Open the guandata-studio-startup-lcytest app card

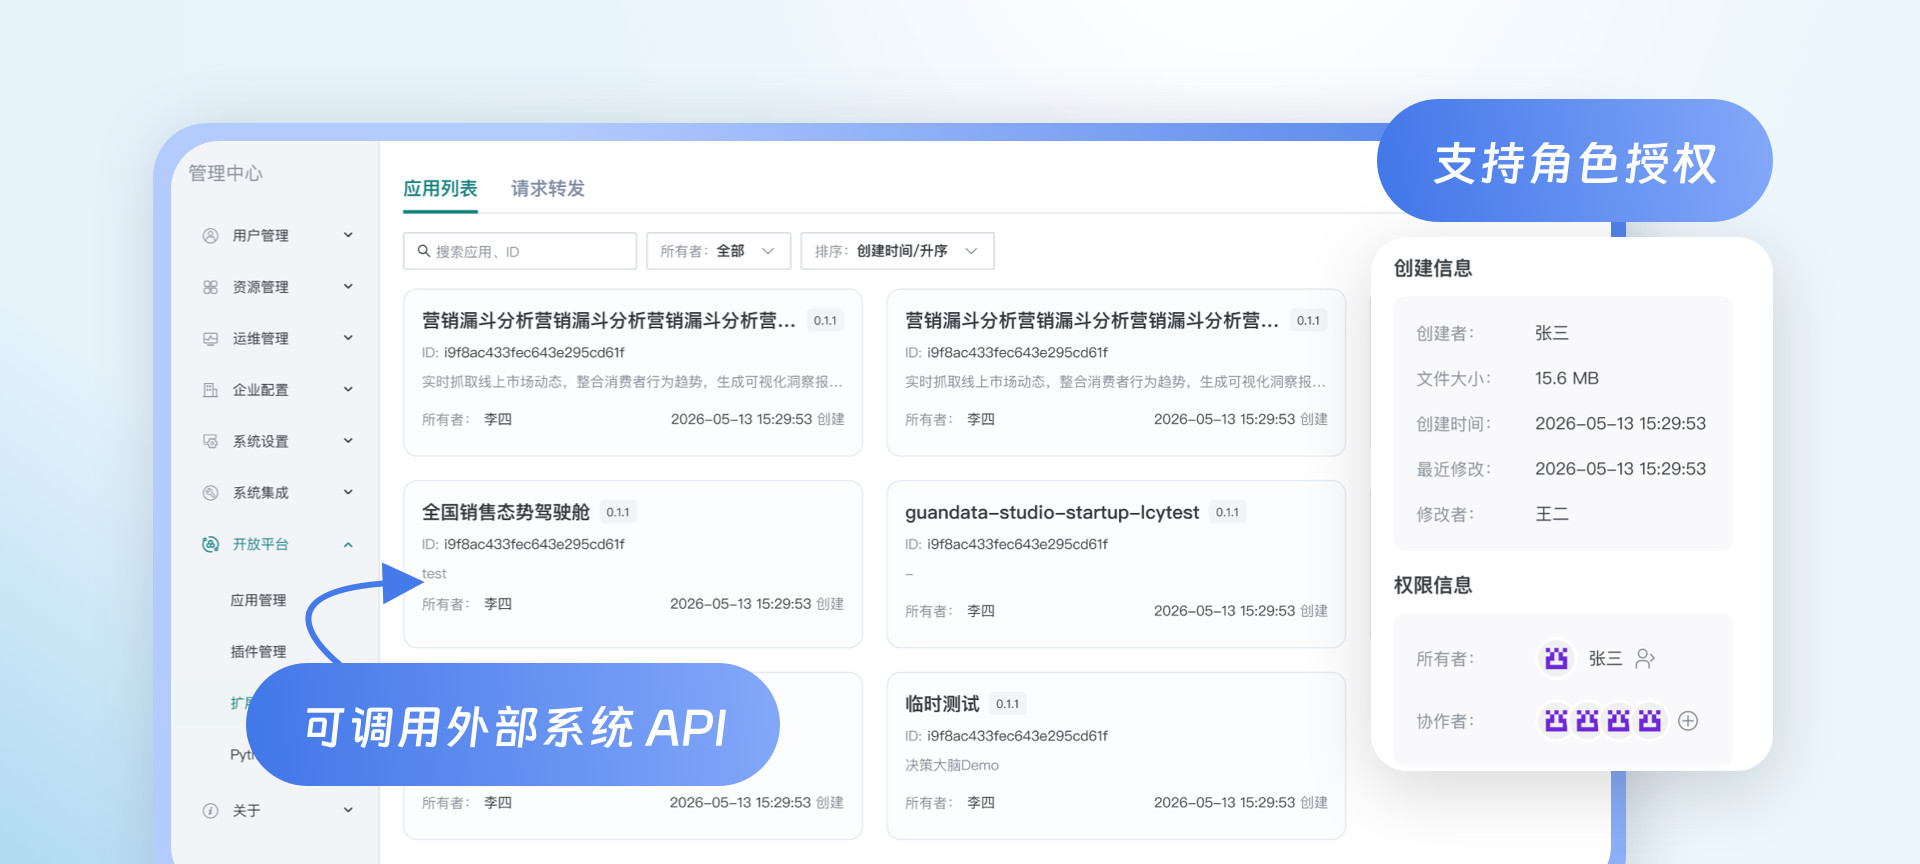[x=1116, y=564]
